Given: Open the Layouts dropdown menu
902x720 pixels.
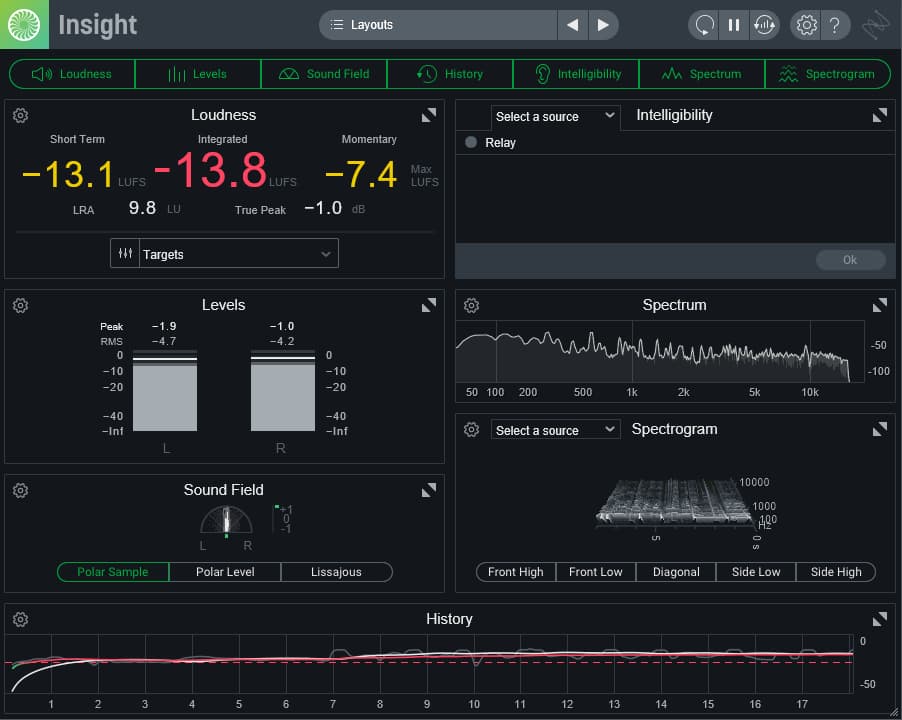Looking at the screenshot, I should pyautogui.click(x=438, y=25).
